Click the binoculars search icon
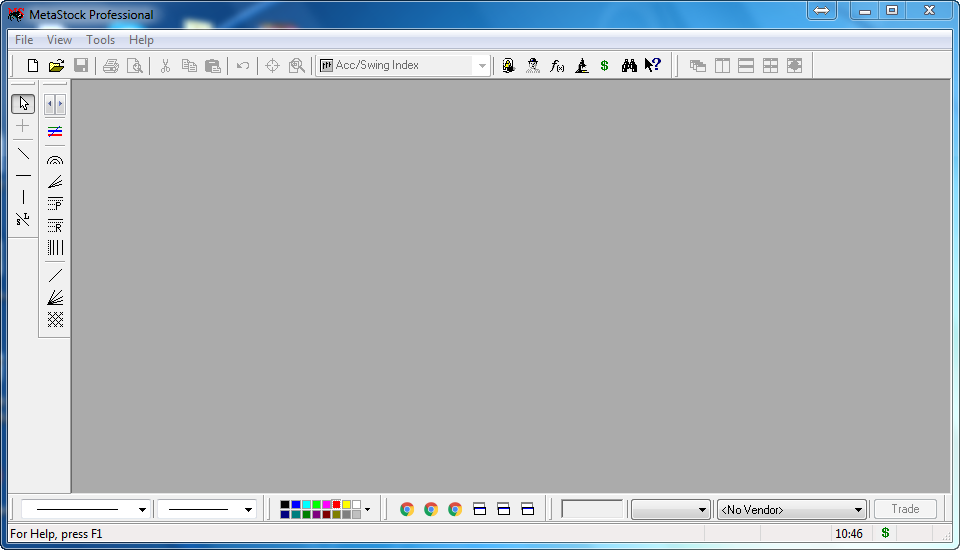The image size is (960, 550). click(x=629, y=66)
